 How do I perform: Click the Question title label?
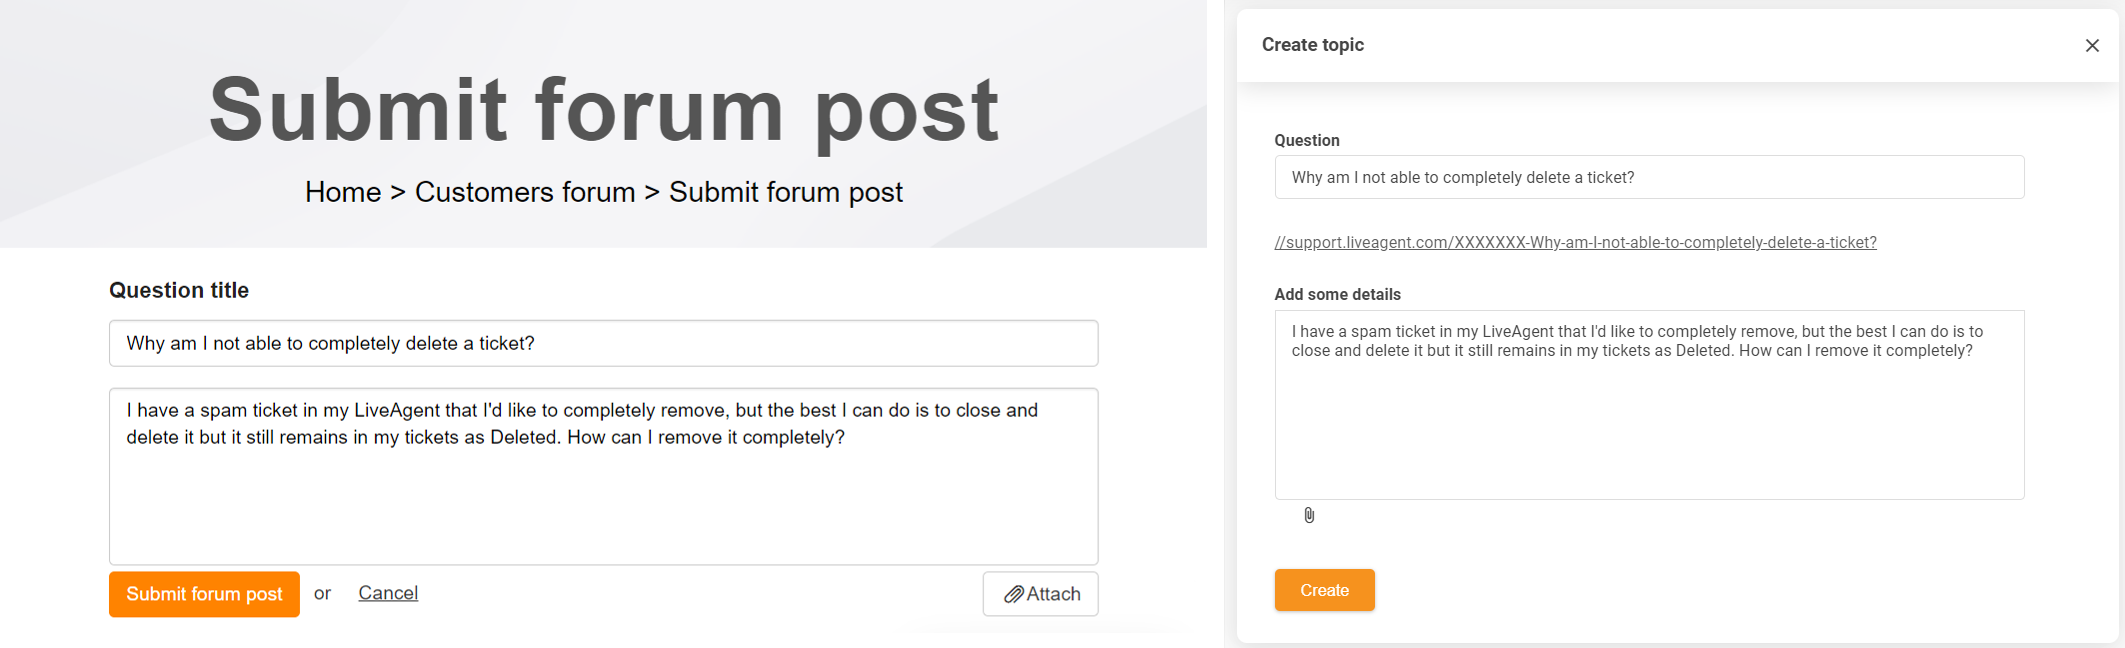pos(179,291)
